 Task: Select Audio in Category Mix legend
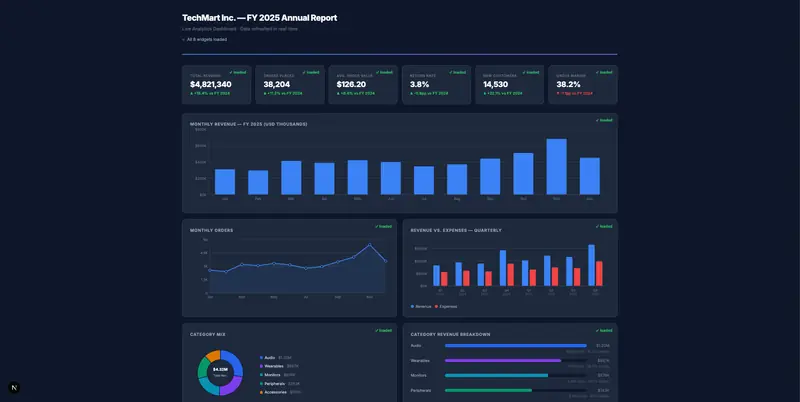click(276, 358)
